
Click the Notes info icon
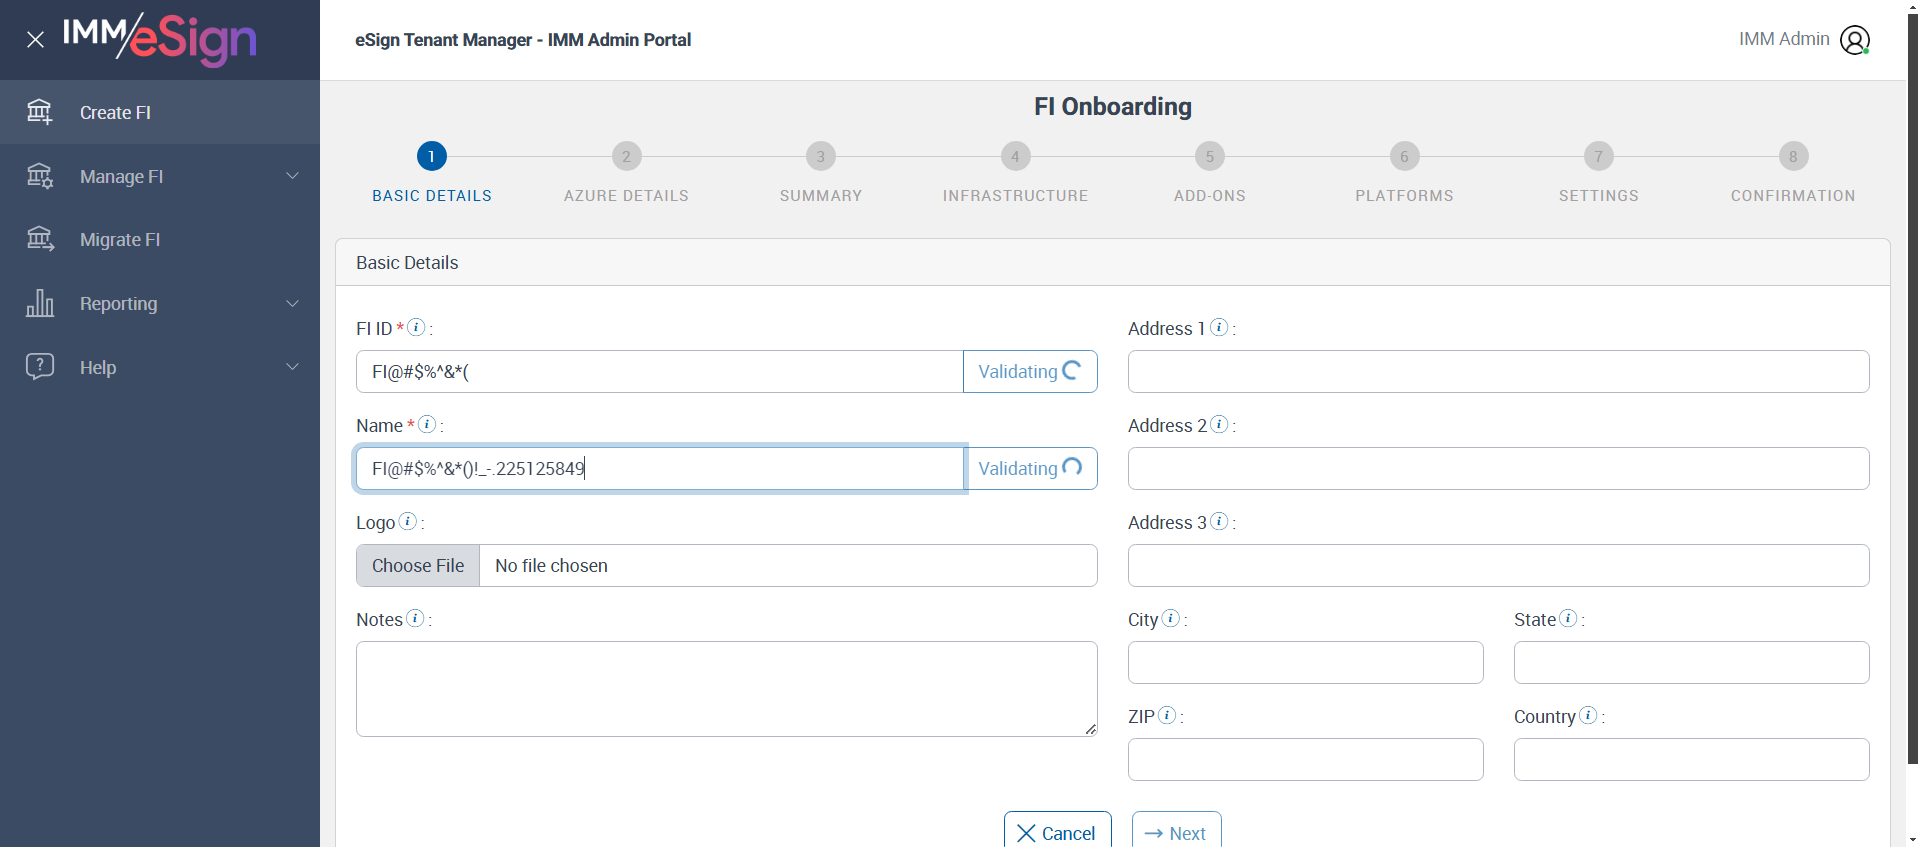tap(415, 618)
